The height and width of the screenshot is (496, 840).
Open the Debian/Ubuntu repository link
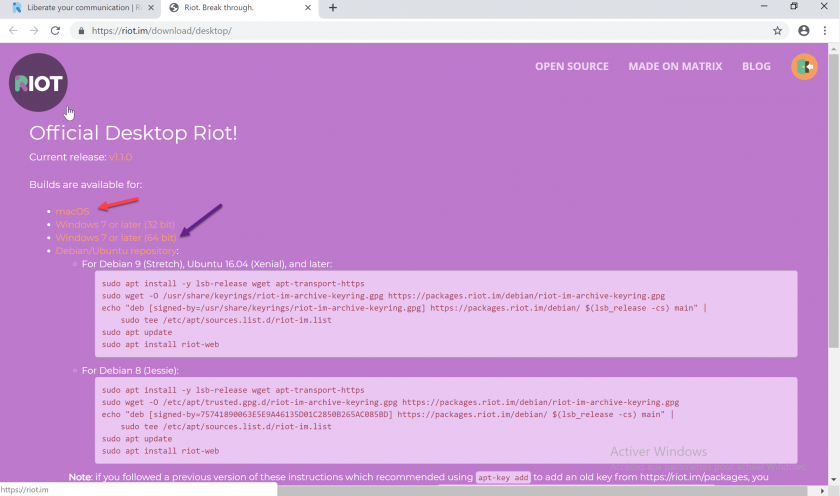(x=116, y=251)
